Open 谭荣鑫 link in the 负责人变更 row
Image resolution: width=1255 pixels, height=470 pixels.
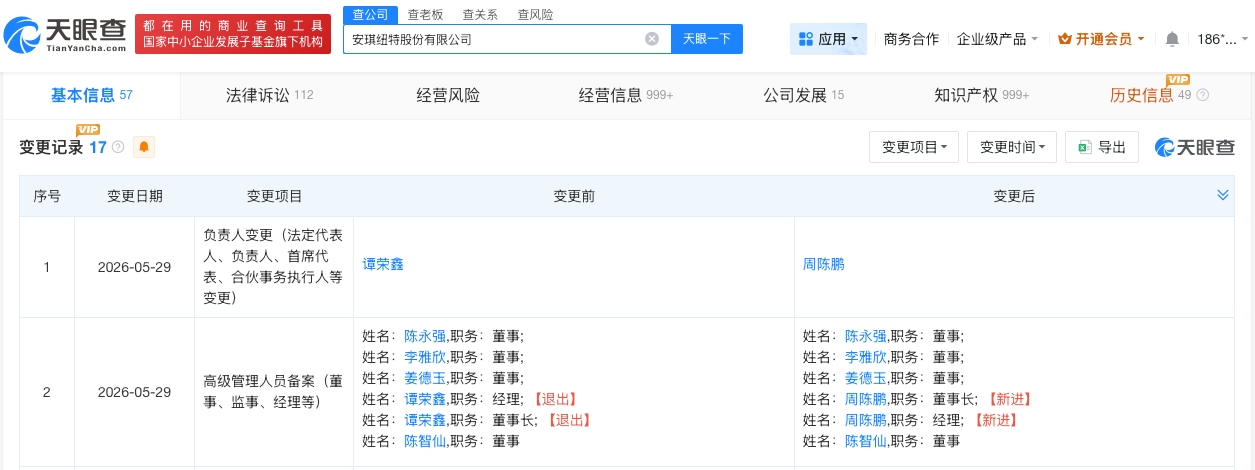coord(383,265)
